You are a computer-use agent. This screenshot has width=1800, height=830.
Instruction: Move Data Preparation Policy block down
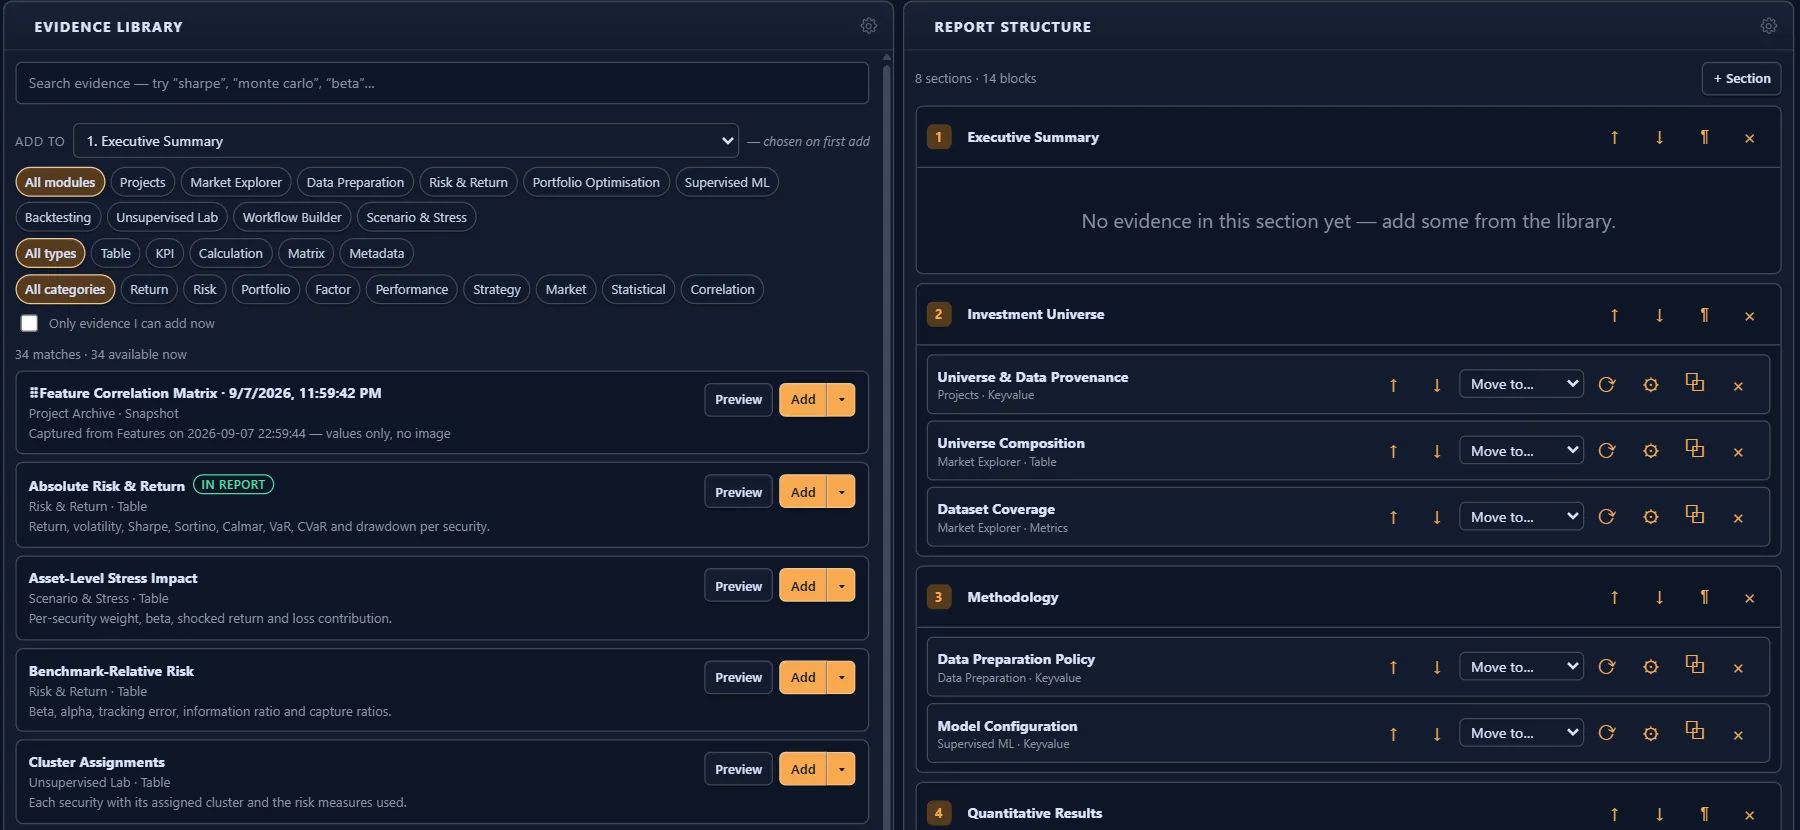[x=1437, y=667]
